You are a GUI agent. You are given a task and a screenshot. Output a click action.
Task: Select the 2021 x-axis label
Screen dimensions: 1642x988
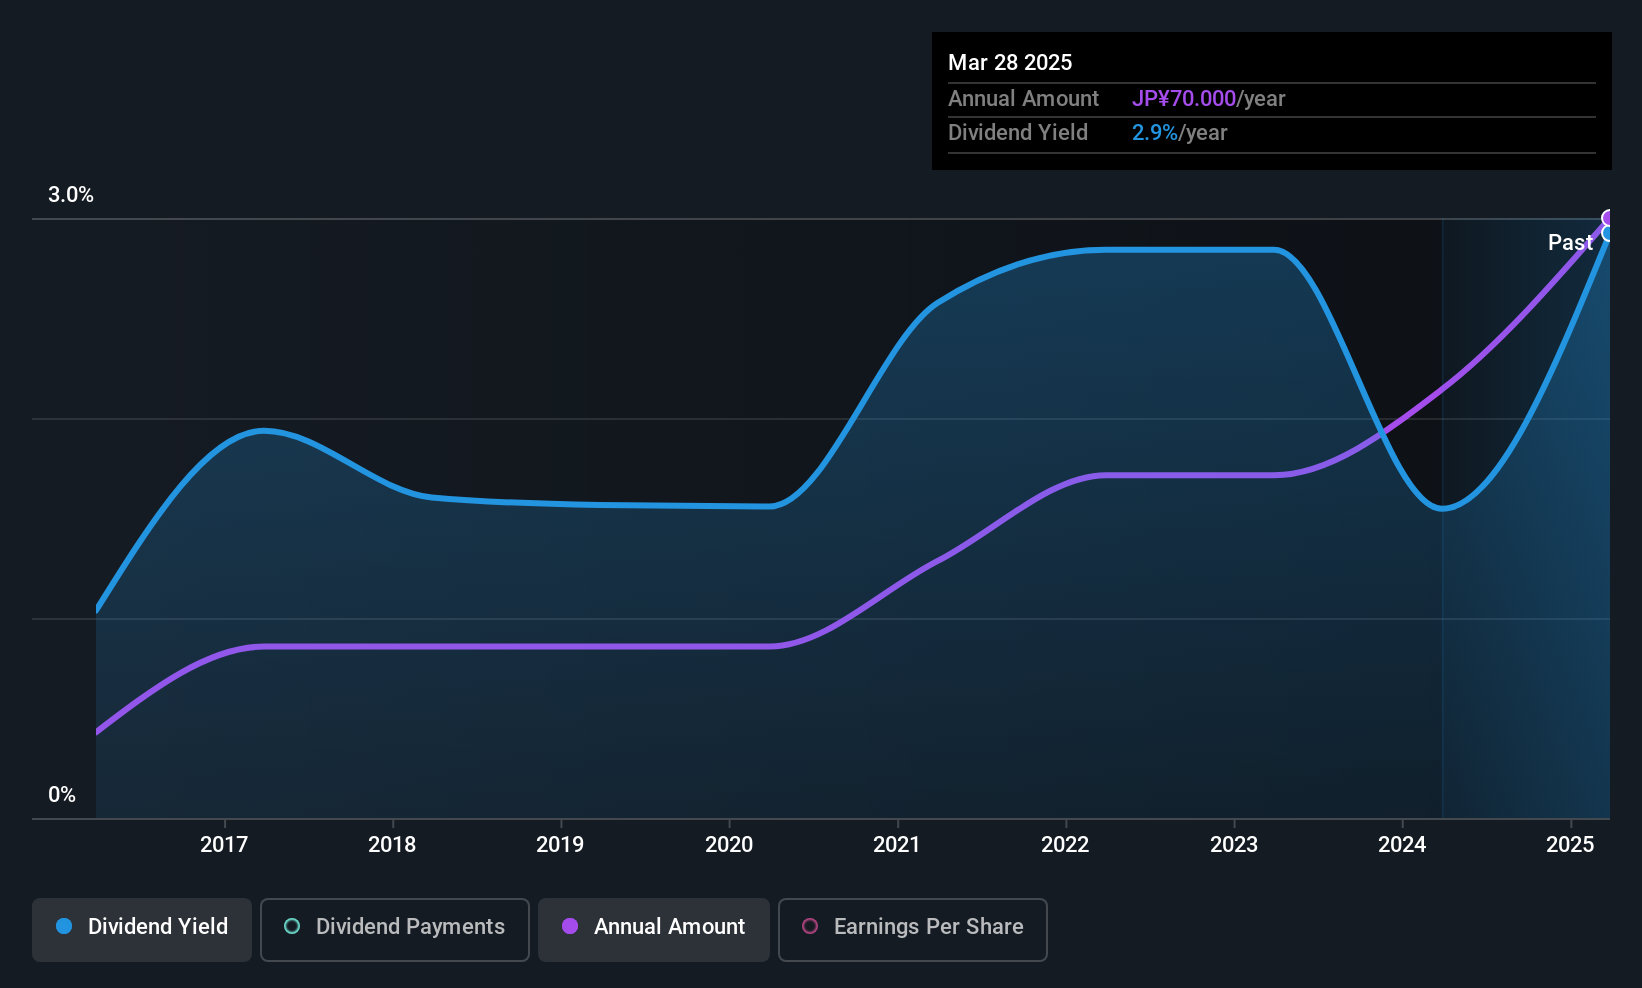pos(897,845)
